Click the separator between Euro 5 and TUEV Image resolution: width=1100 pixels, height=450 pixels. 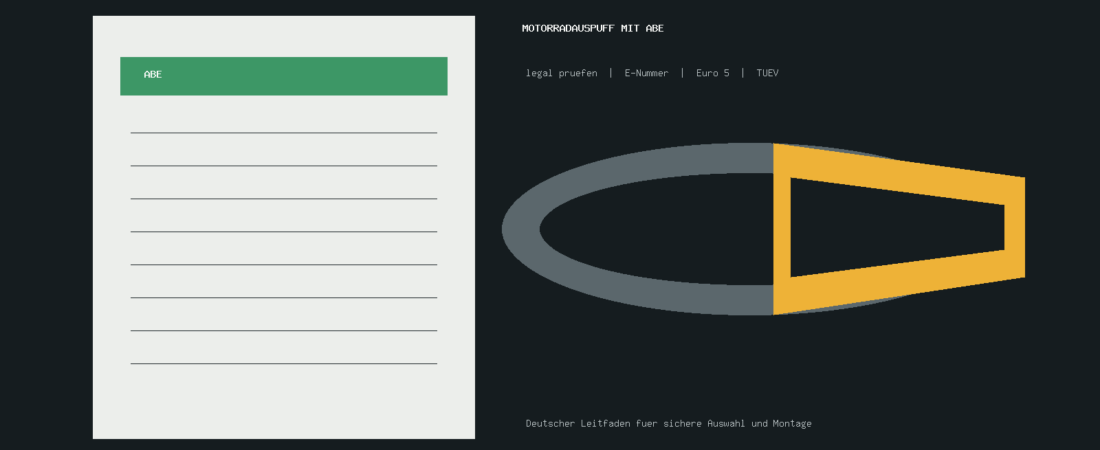(743, 73)
